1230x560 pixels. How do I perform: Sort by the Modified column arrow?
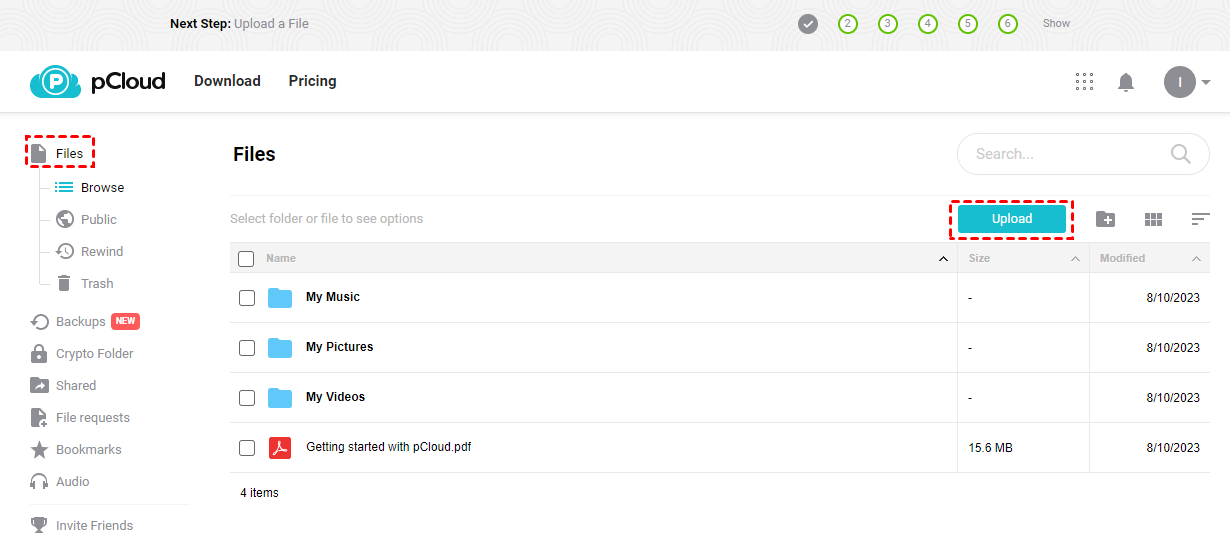click(1196, 259)
